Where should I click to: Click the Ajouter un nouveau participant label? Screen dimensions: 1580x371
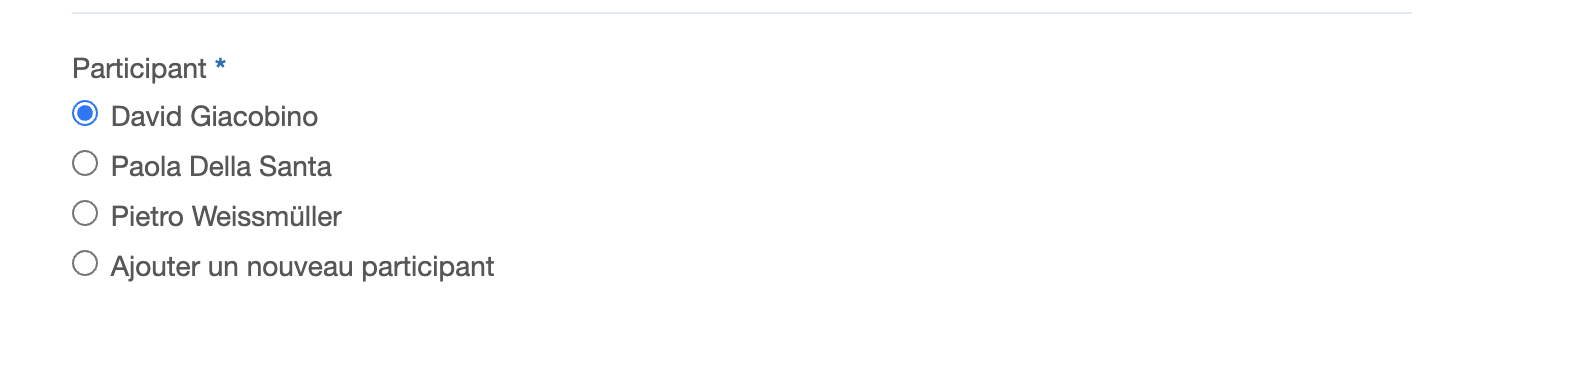[302, 267]
